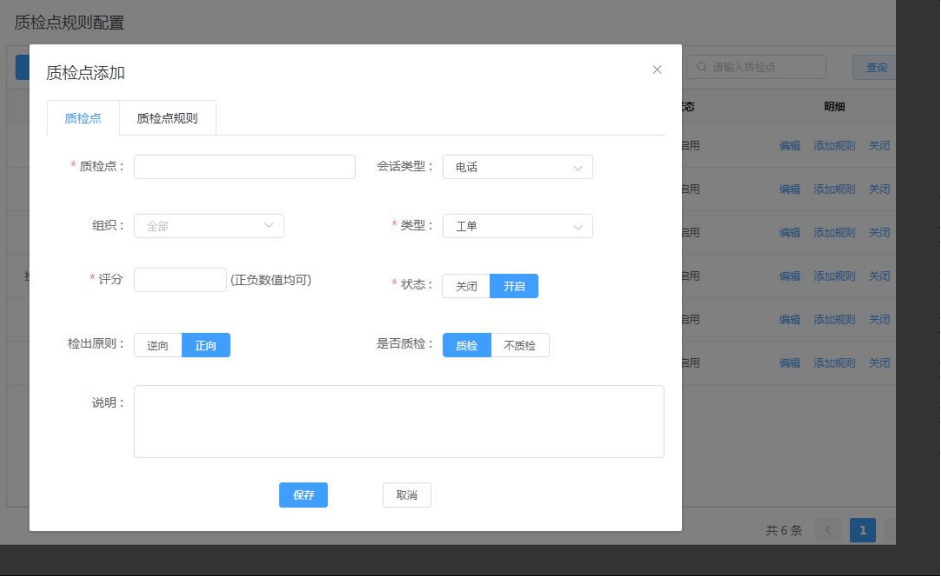Set 状态 to 关闭
Viewport: 941px width, 576px height.
[x=466, y=286]
